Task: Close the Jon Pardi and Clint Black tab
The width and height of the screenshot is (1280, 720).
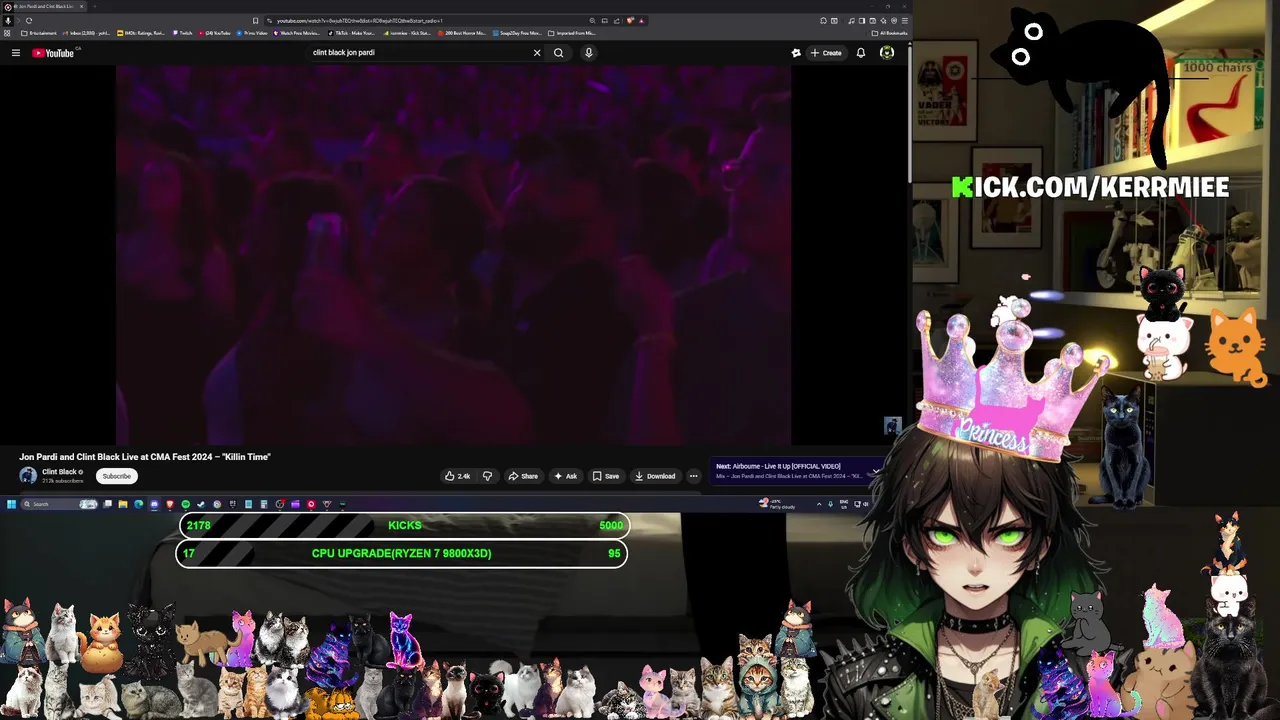Action: tap(82, 6)
